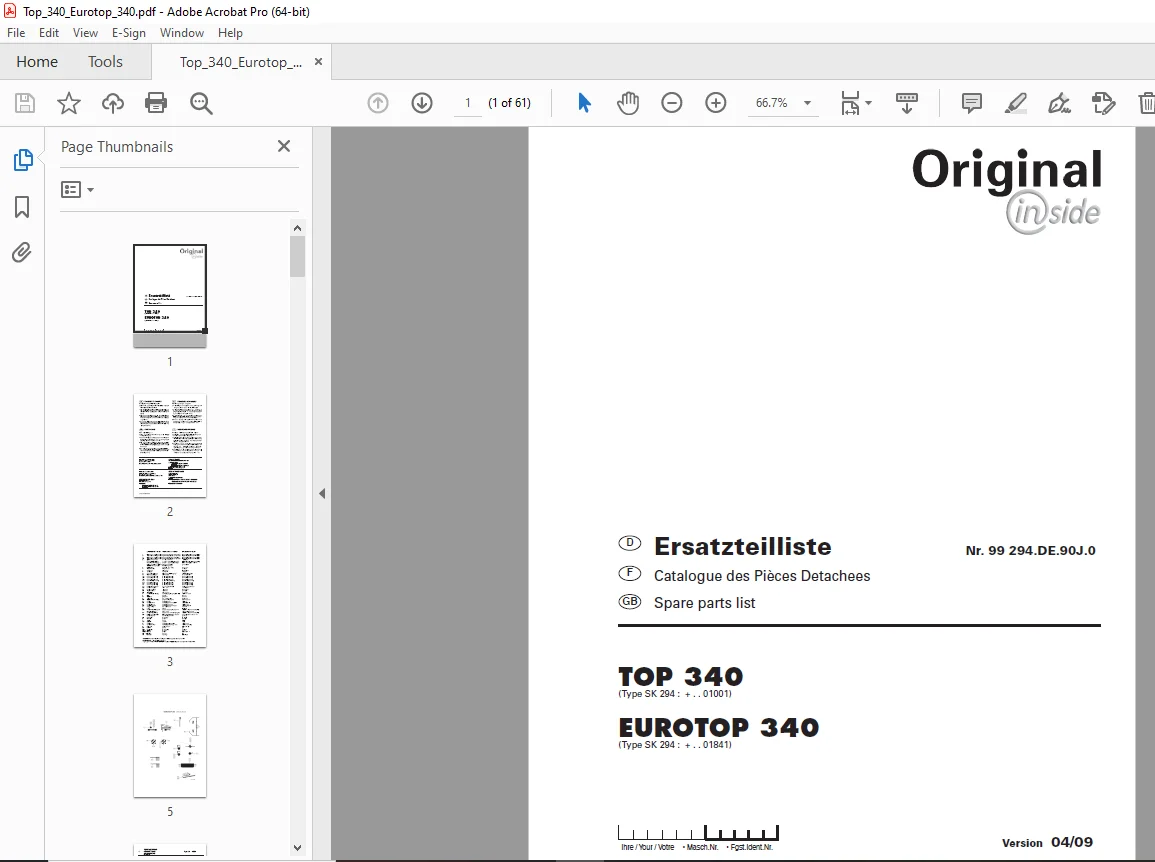The image size is (1155, 862).
Task: Click the TOP 340 title
Action: point(681,676)
